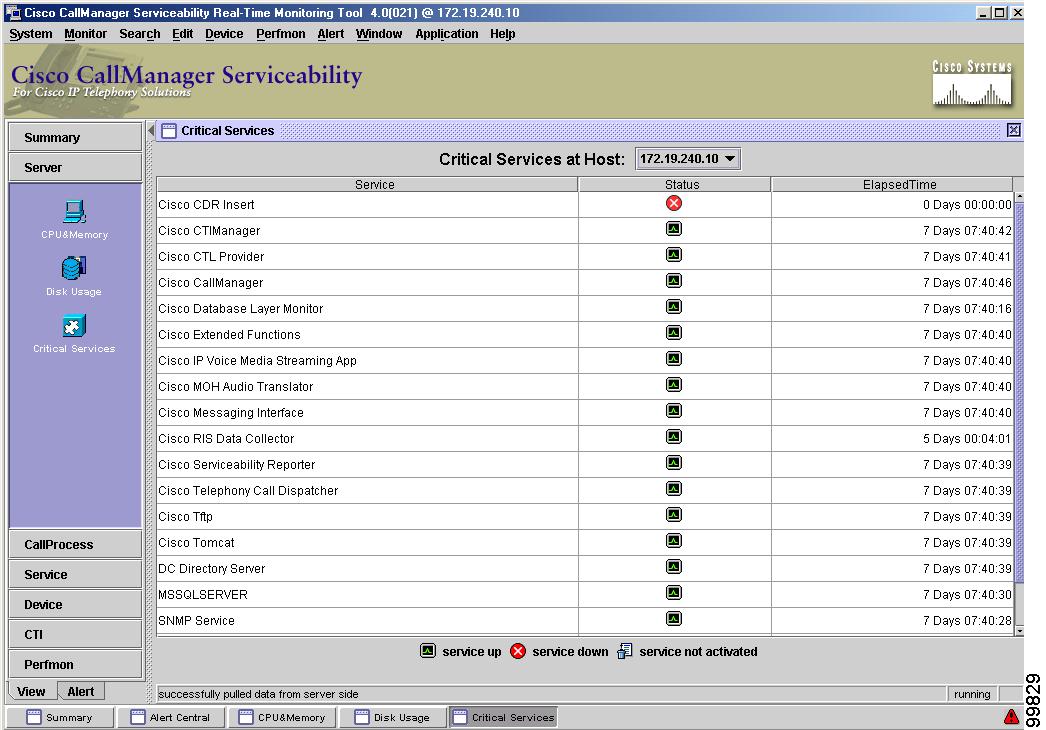
Task: Collapse the left sidebar with the arrow
Action: [151, 130]
